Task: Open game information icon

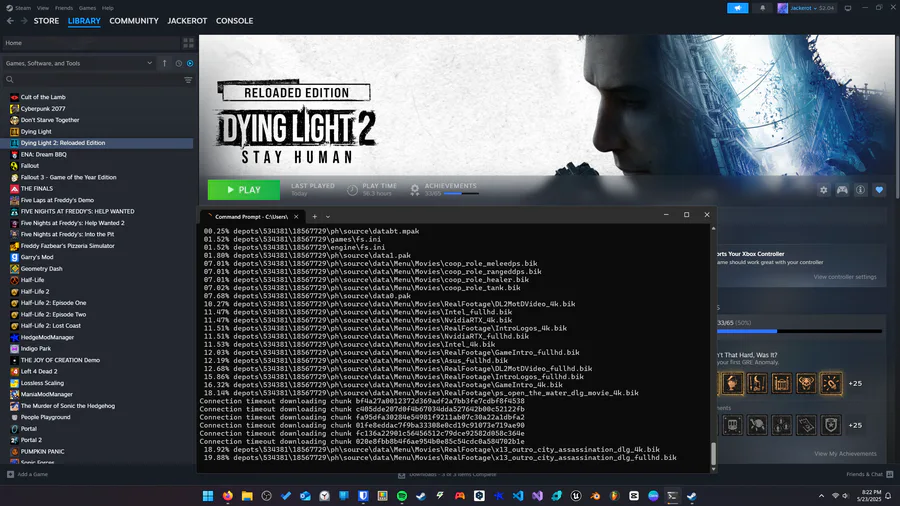Action: (x=860, y=190)
